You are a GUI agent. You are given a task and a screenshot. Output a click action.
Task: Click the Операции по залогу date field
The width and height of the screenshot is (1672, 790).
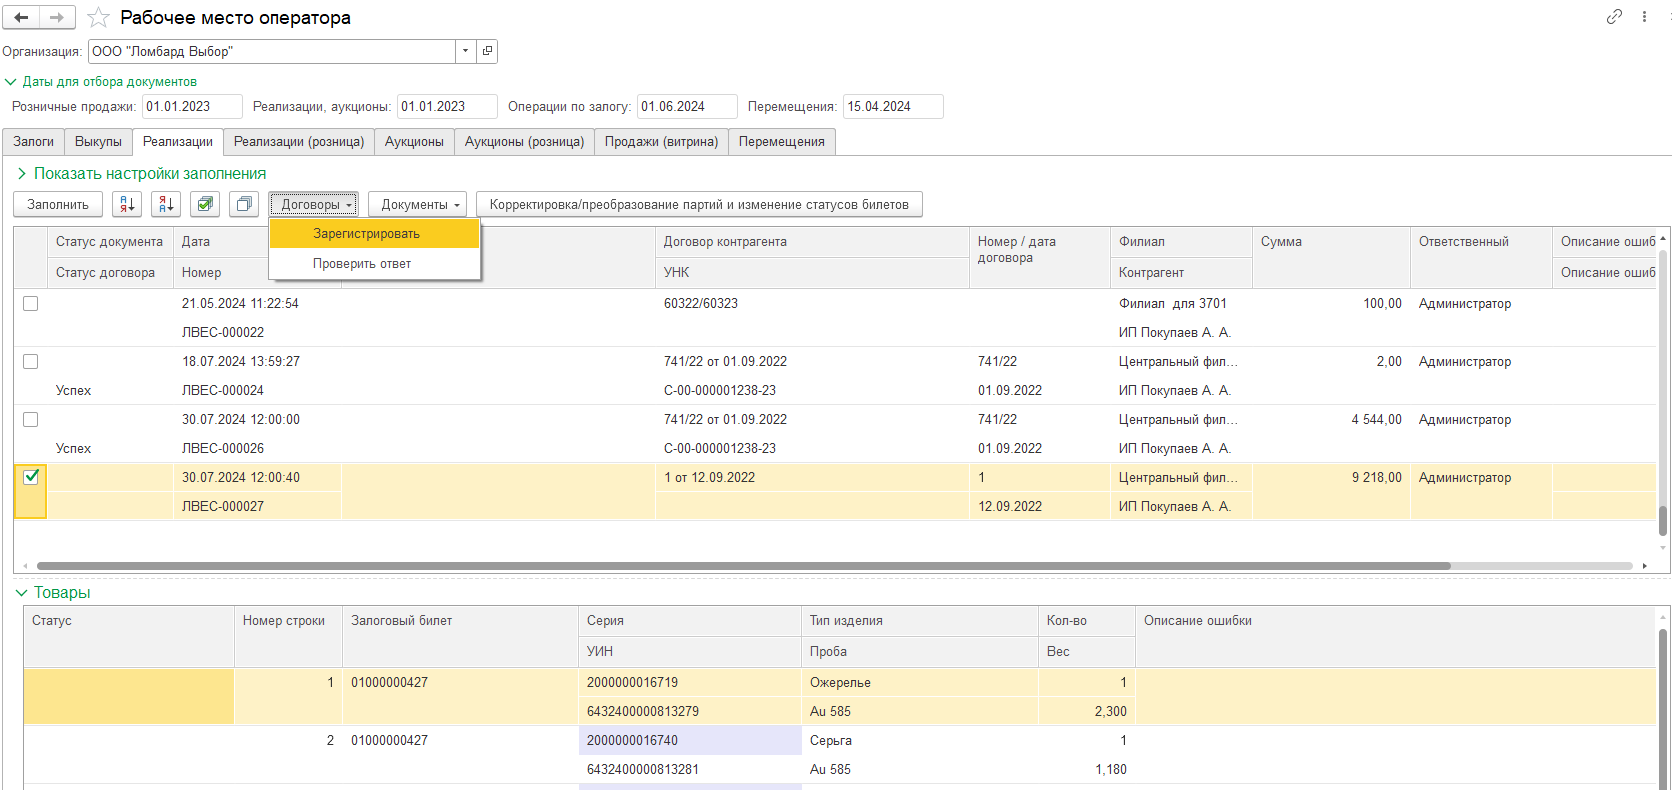click(687, 107)
